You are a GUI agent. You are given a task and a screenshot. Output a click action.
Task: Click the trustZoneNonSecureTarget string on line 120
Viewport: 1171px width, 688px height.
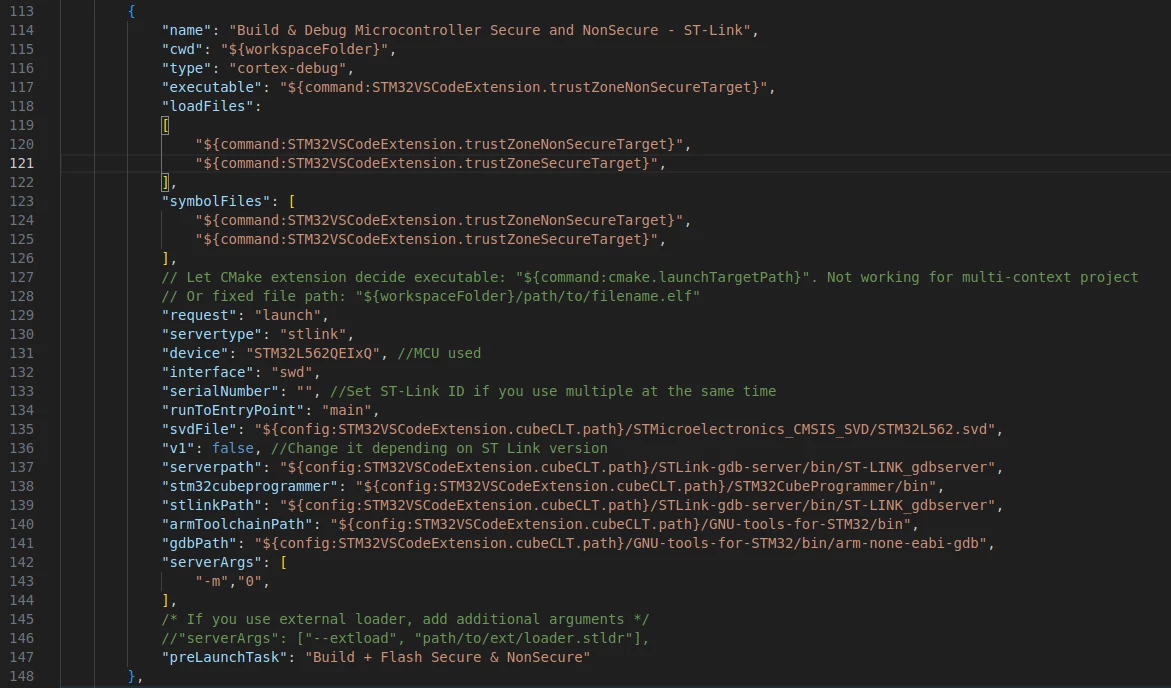click(x=439, y=144)
